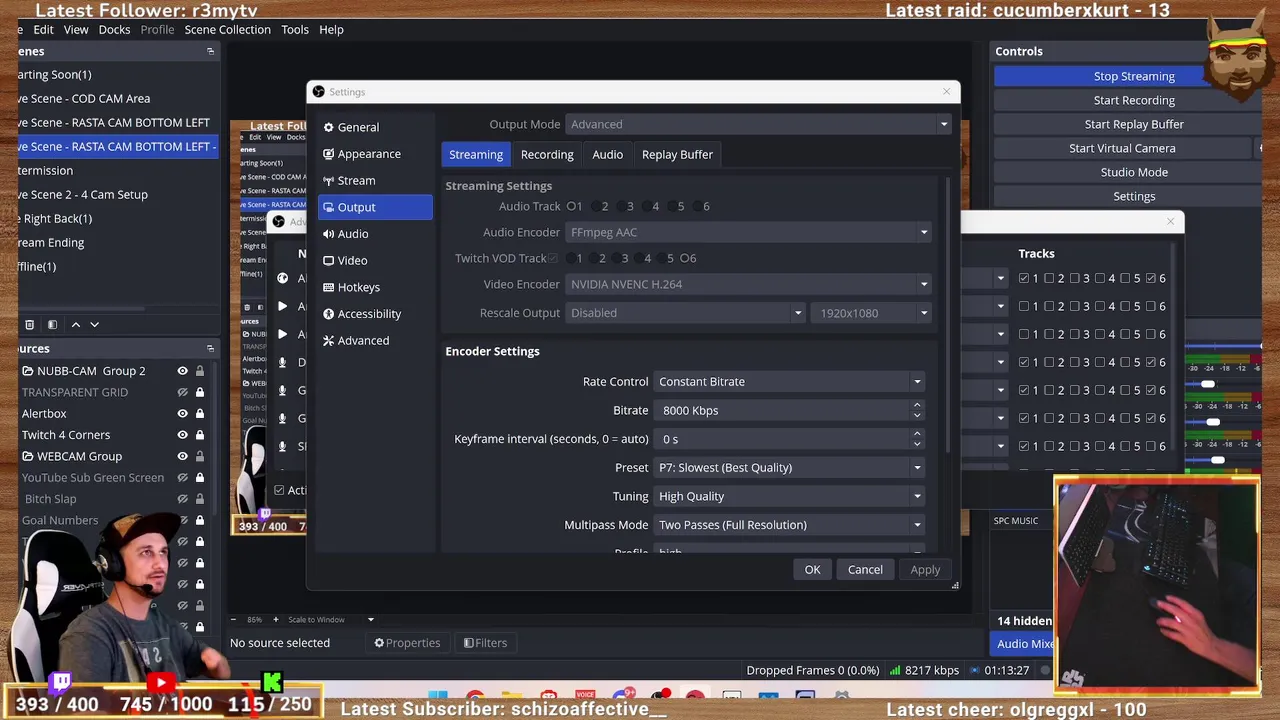Adjust first audio mixer volume slider
The height and width of the screenshot is (720, 1280).
(x=1207, y=384)
